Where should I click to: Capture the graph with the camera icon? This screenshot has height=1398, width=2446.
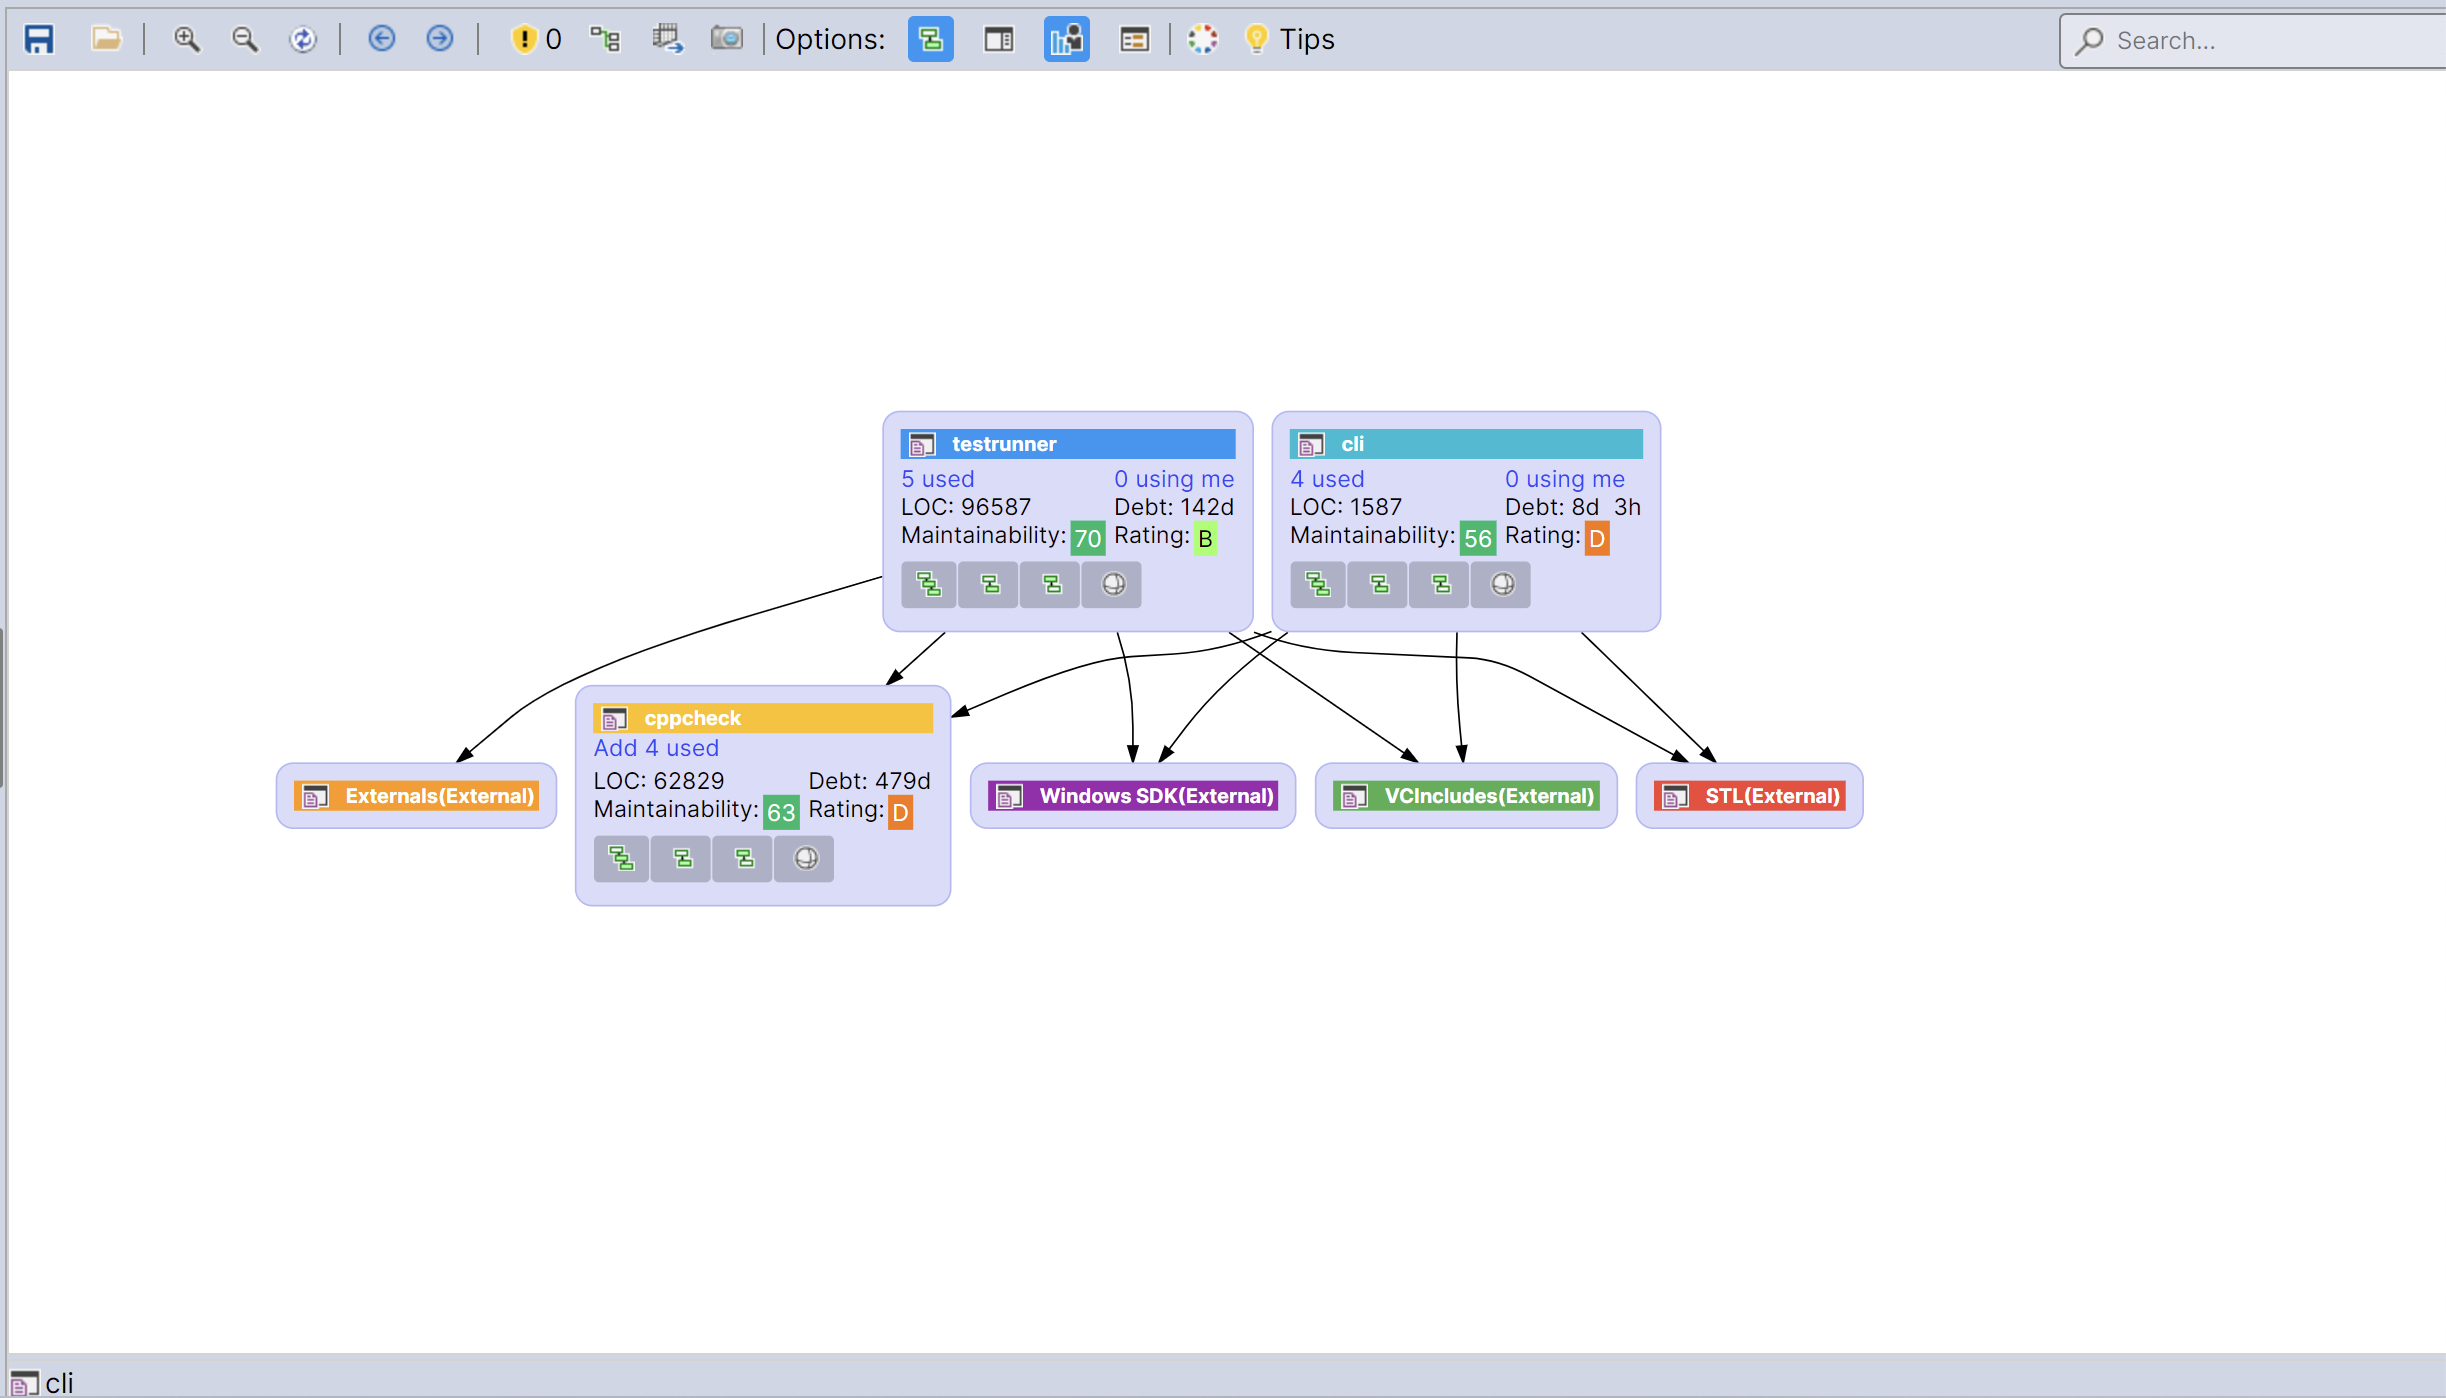pos(727,38)
